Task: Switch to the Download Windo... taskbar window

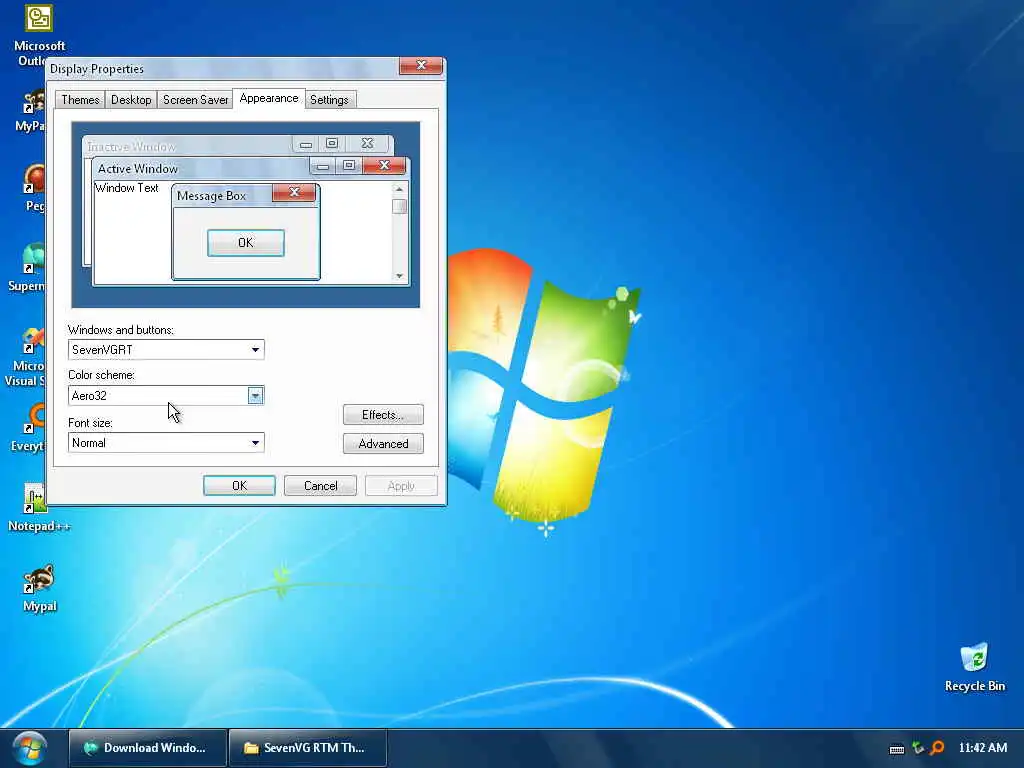Action: point(148,748)
